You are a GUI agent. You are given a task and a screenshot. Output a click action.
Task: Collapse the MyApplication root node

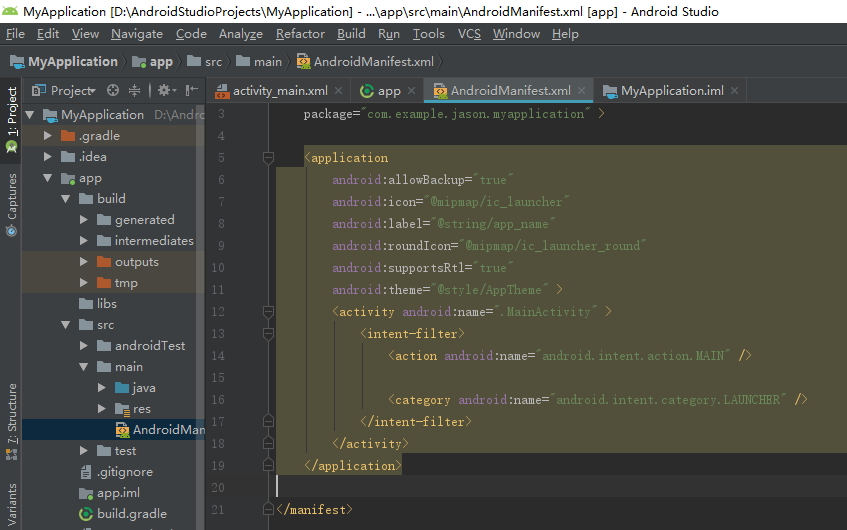coord(30,115)
